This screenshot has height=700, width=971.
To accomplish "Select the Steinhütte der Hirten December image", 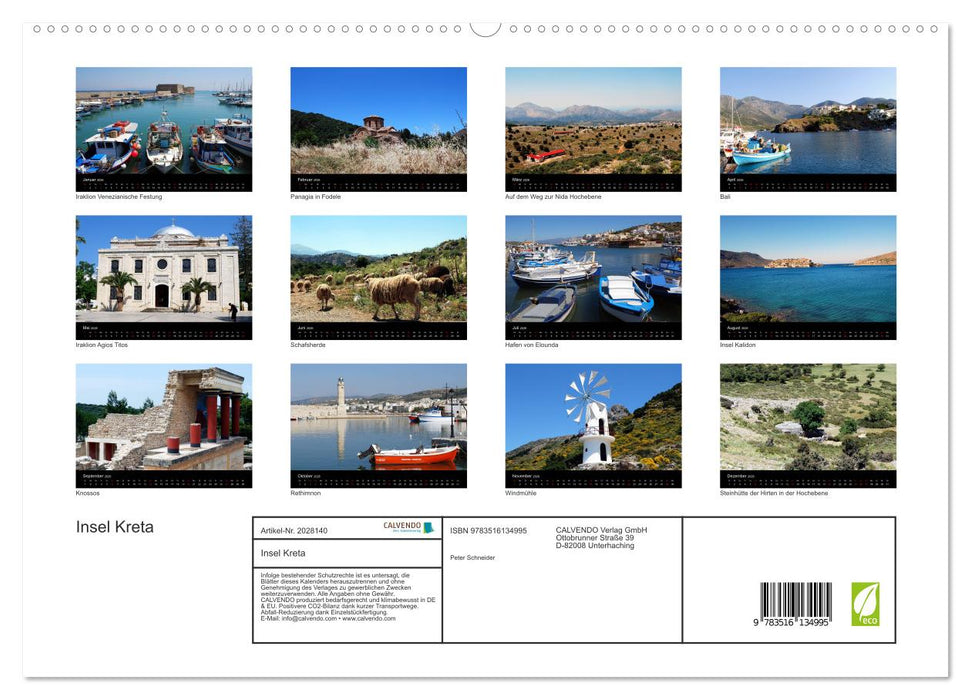I will point(808,424).
